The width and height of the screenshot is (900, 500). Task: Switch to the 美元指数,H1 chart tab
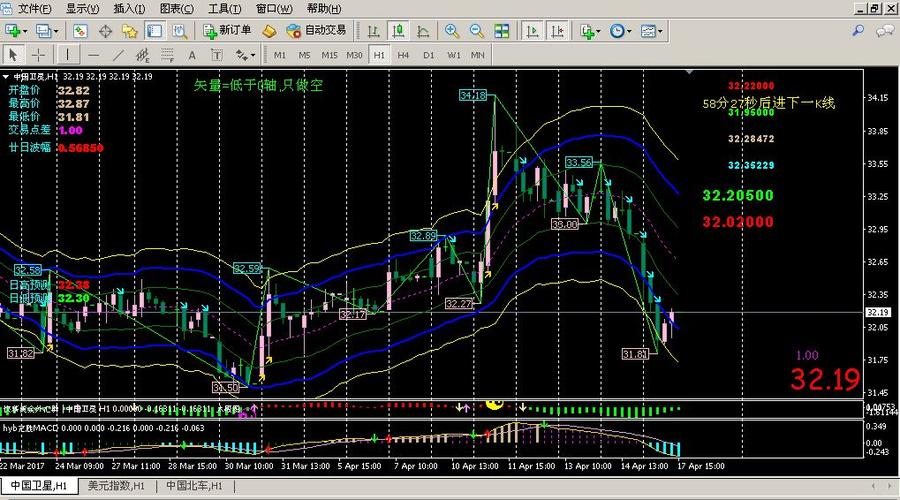point(116,486)
